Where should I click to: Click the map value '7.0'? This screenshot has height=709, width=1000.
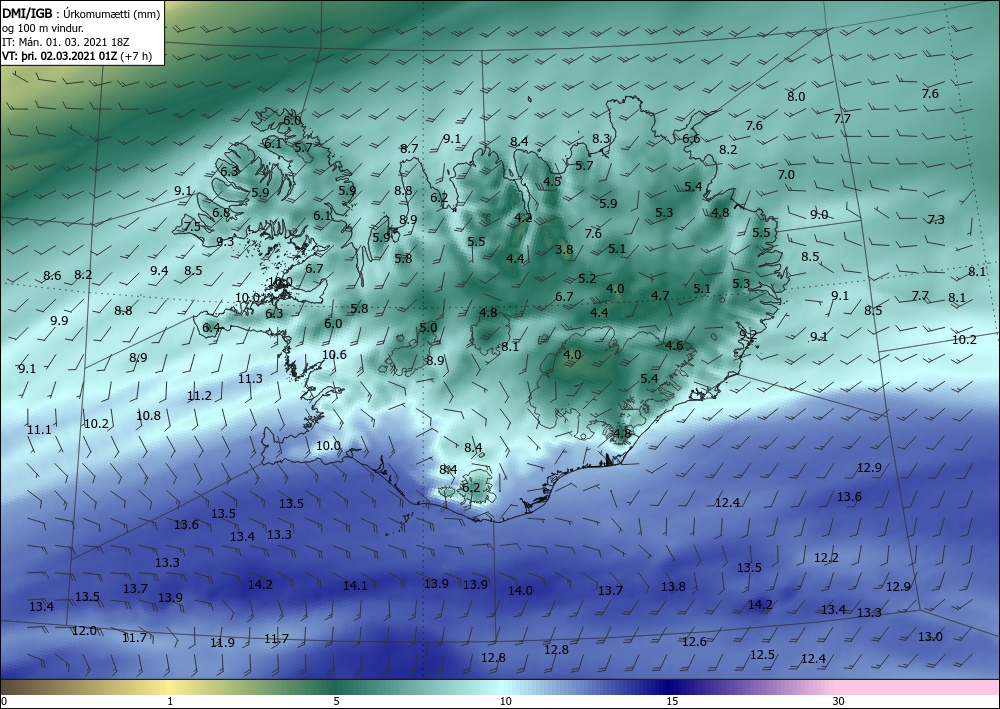(x=786, y=175)
